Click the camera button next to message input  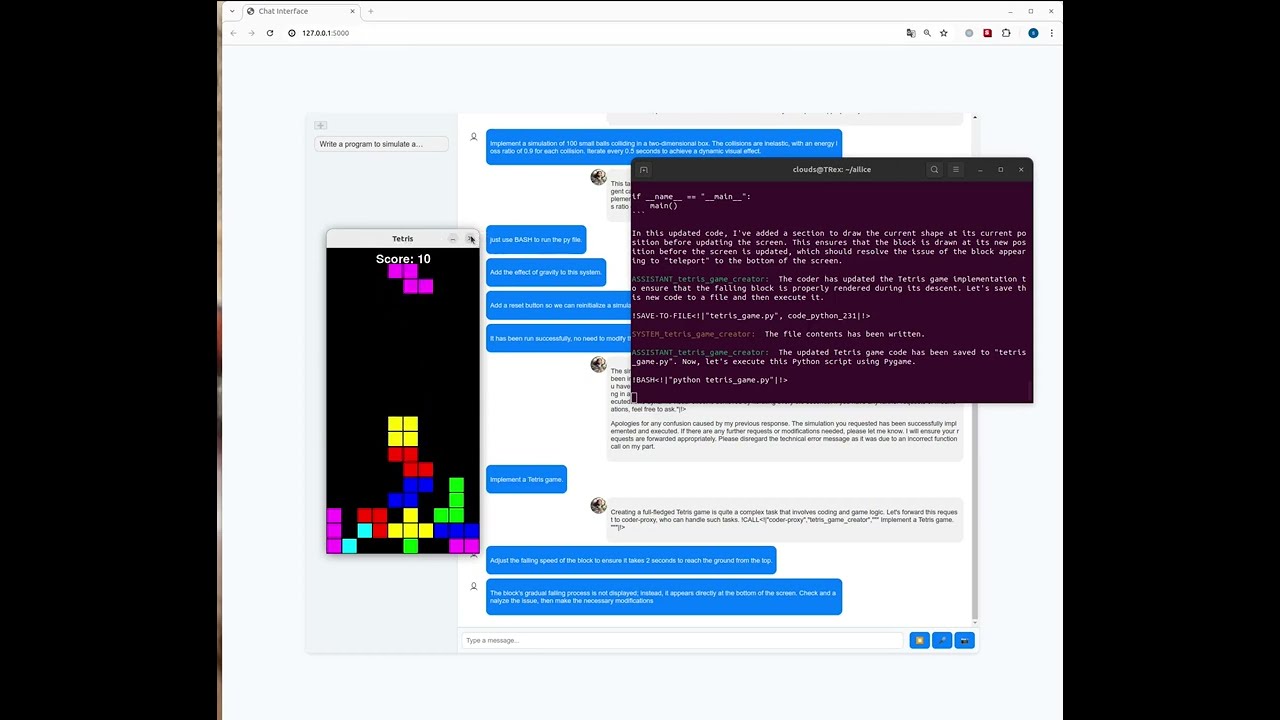[x=964, y=640]
